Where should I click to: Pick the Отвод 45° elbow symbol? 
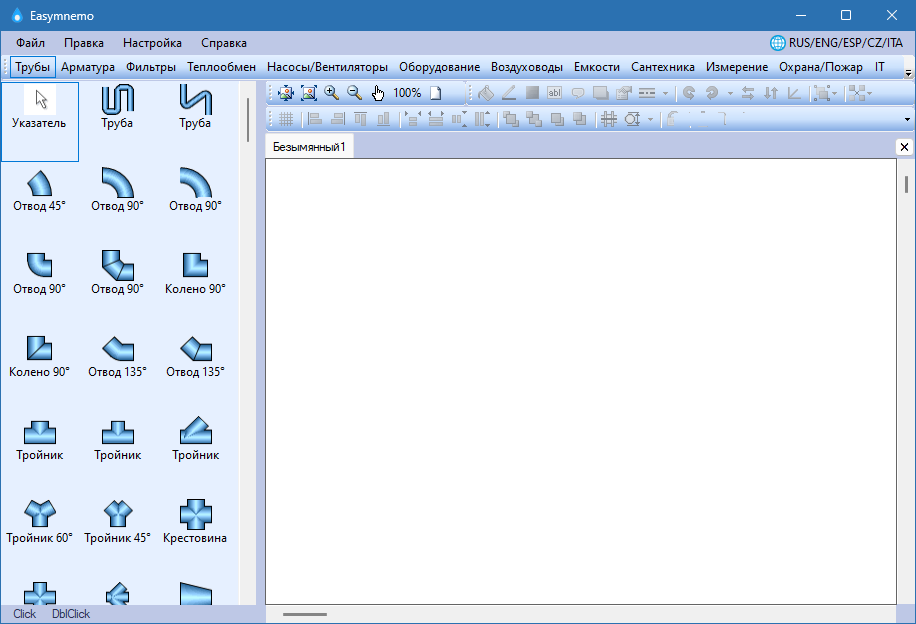click(40, 190)
